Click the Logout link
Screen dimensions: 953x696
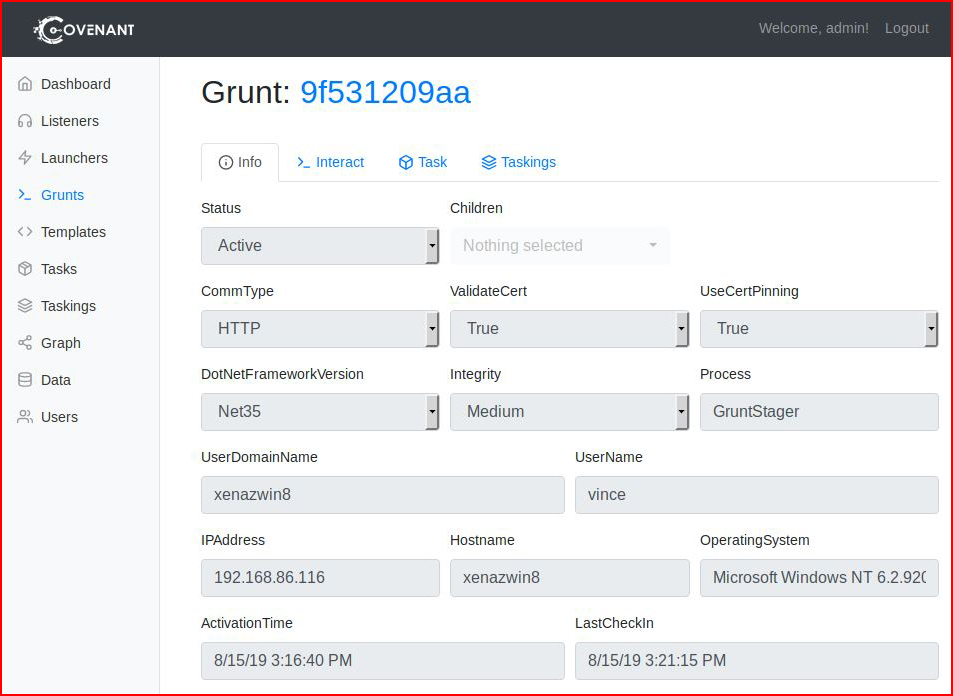(x=907, y=29)
